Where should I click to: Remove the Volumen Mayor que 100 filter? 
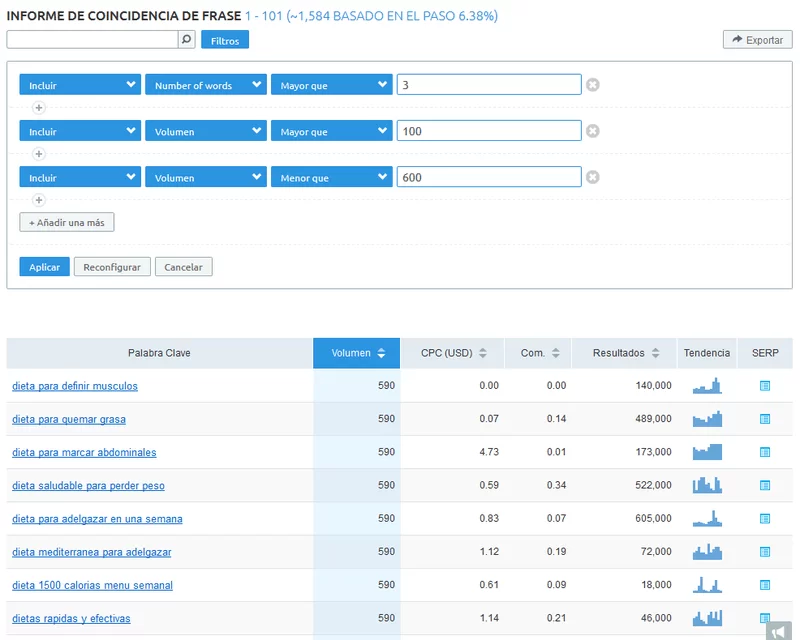click(592, 131)
